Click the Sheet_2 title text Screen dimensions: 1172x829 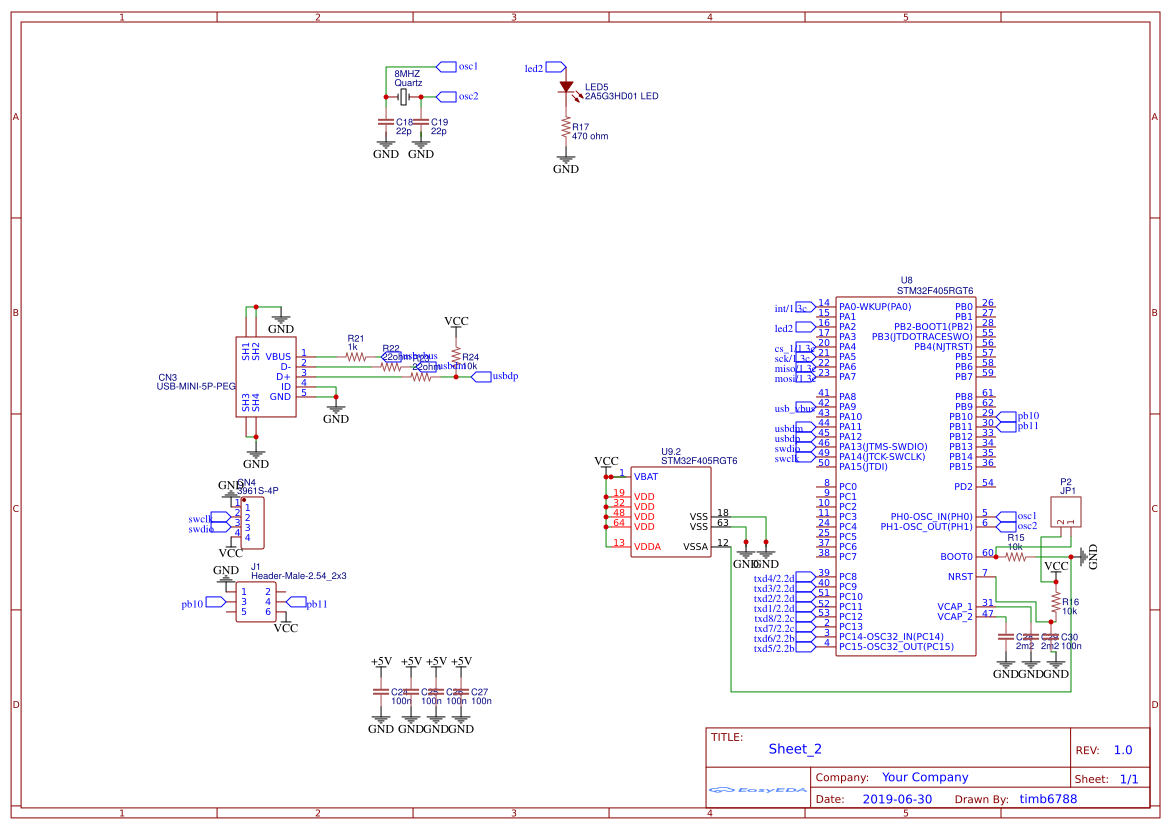[793, 748]
